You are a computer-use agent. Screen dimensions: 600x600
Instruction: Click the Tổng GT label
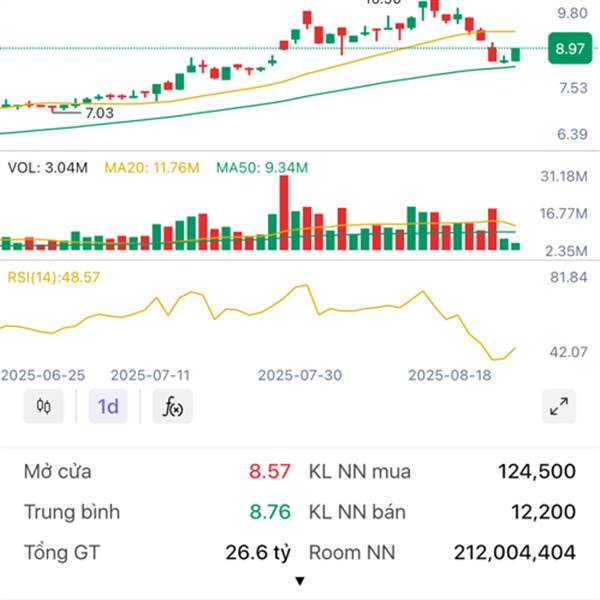(x=62, y=553)
